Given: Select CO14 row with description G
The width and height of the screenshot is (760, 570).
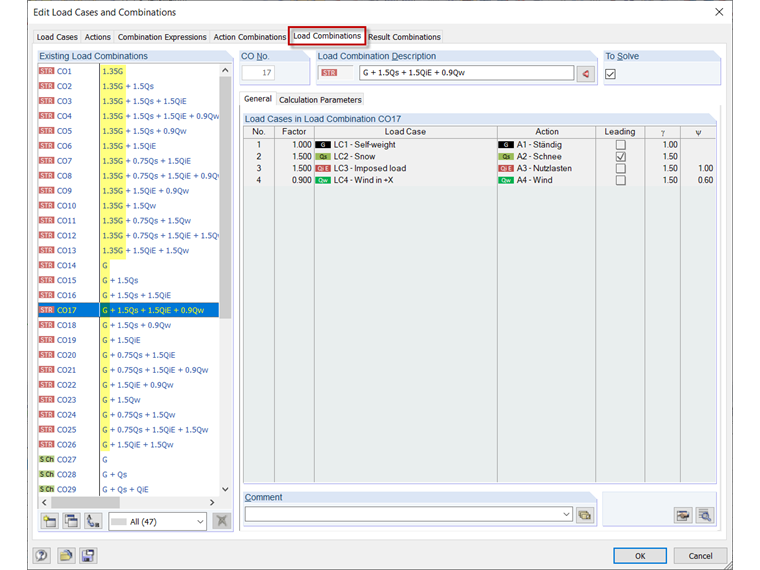Looking at the screenshot, I should (128, 265).
